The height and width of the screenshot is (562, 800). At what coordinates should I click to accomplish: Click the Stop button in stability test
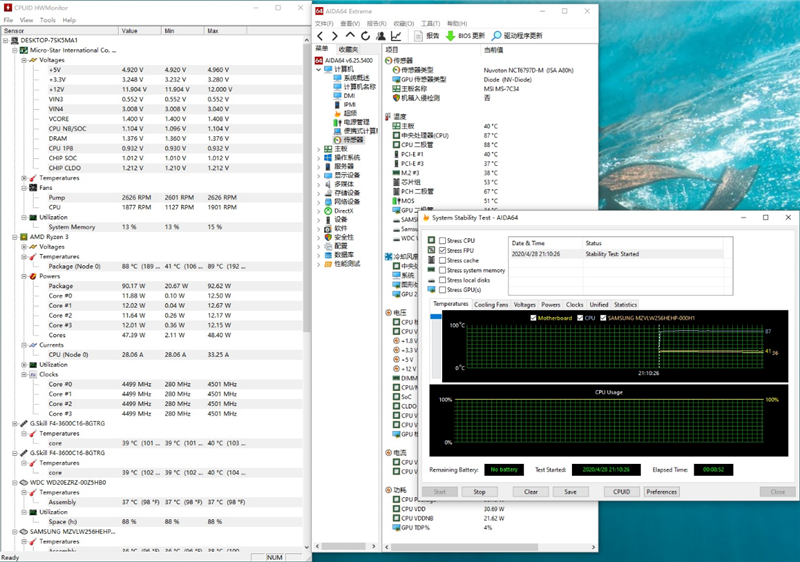479,492
